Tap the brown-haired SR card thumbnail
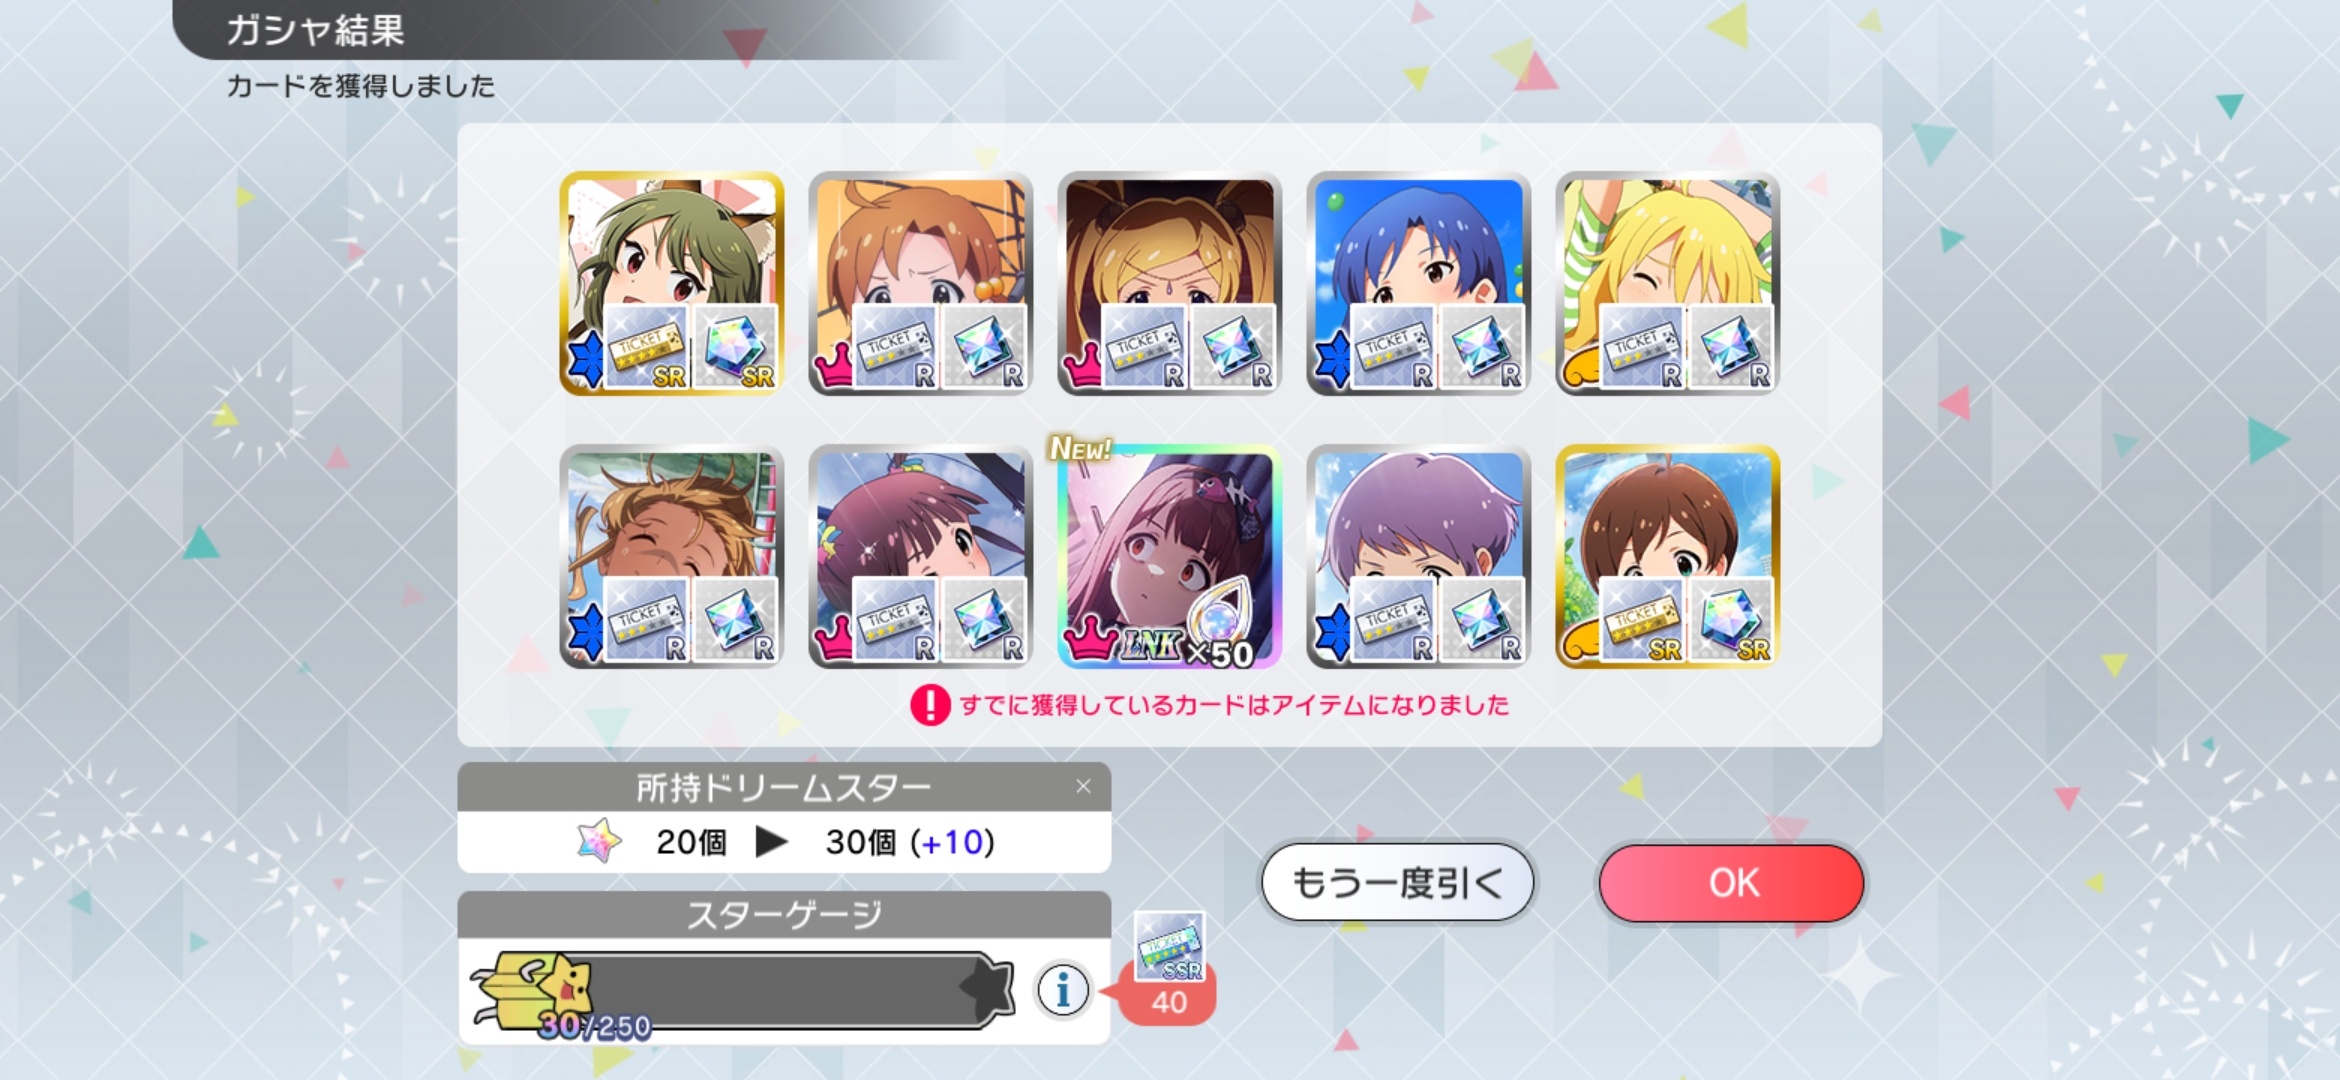The image size is (2340, 1080). point(1667,557)
